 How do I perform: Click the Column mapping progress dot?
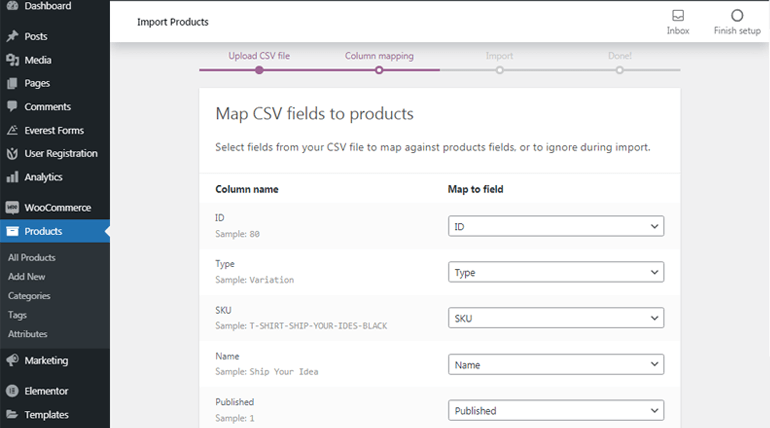[379, 70]
